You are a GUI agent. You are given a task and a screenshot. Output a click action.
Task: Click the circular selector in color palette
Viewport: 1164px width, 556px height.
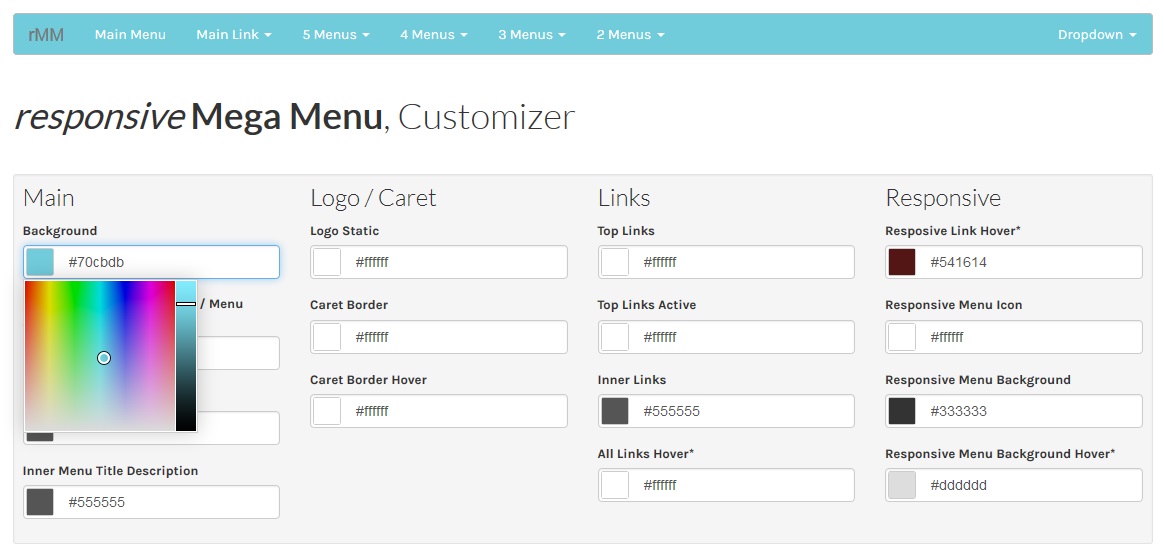tap(104, 358)
